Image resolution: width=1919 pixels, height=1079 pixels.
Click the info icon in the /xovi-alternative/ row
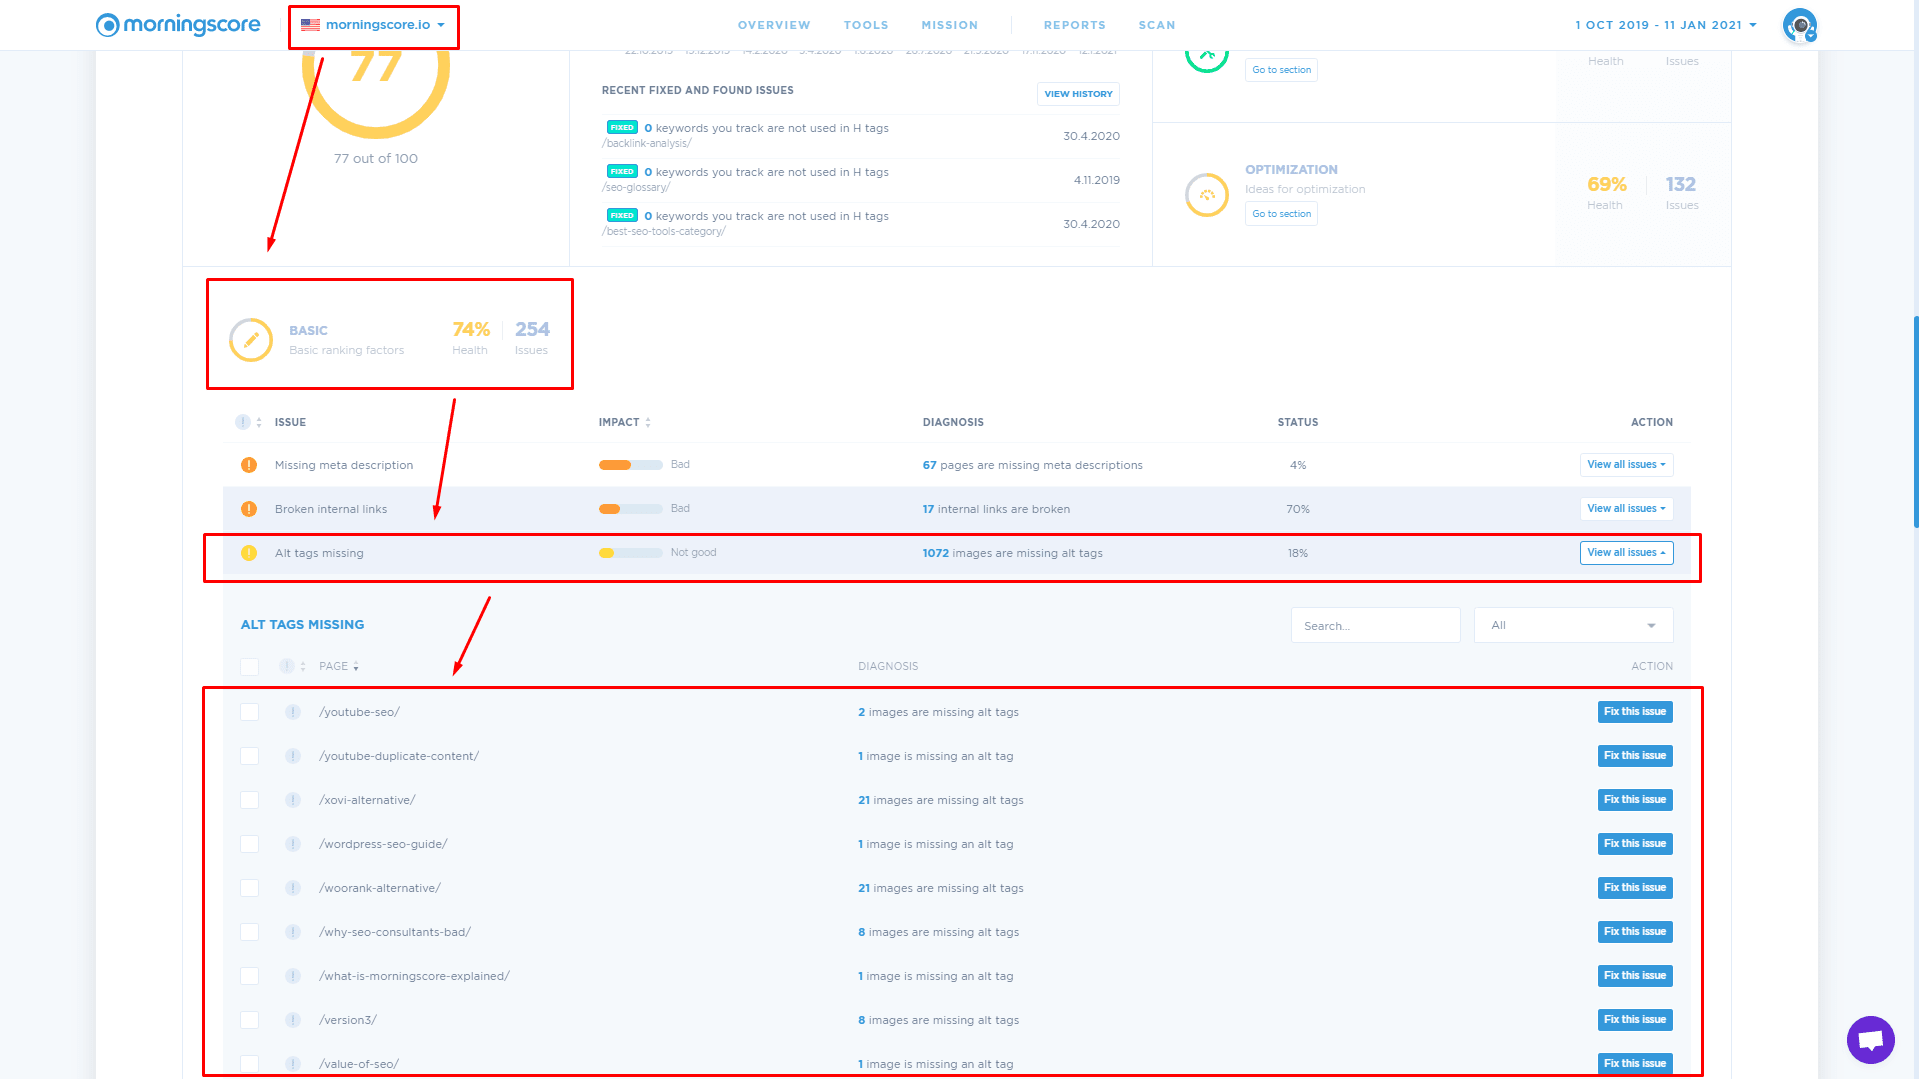point(293,800)
